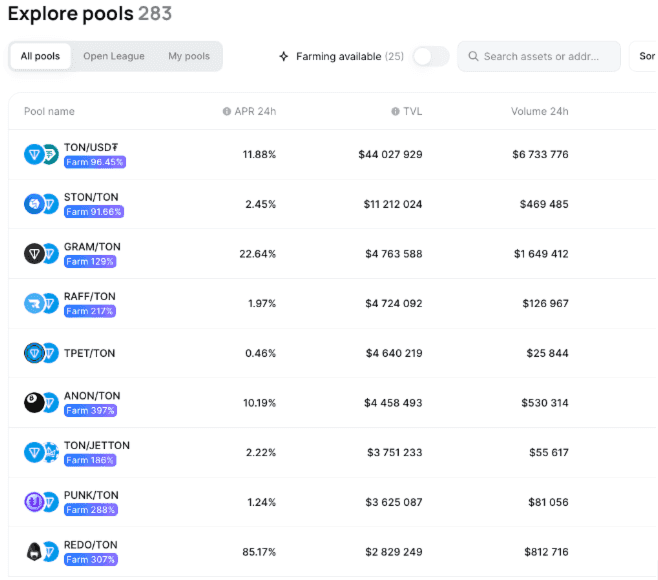Open the Sort button

tap(644, 56)
